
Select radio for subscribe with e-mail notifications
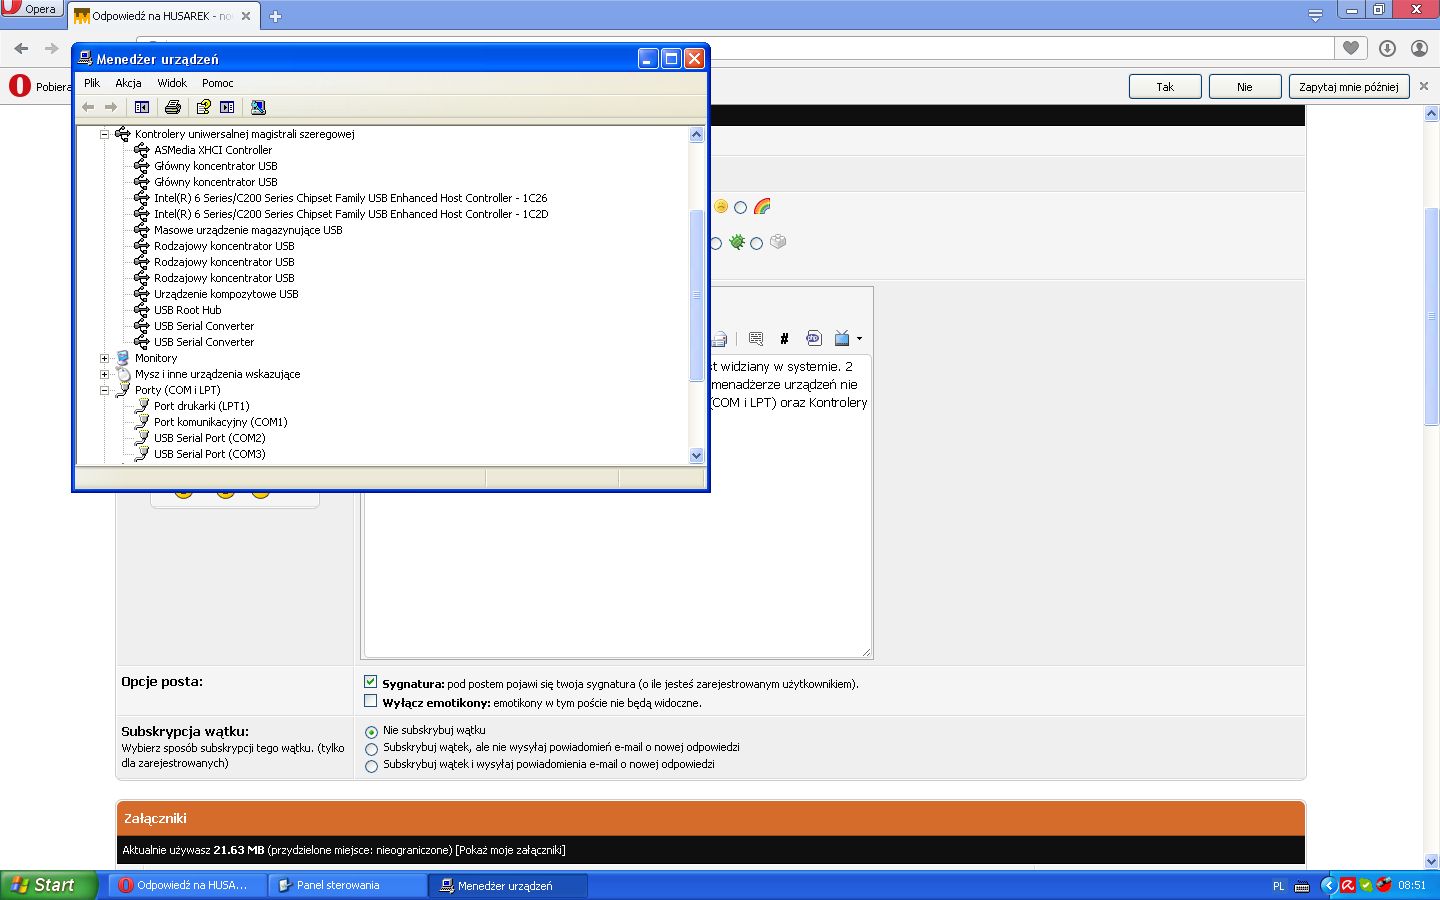(x=371, y=766)
